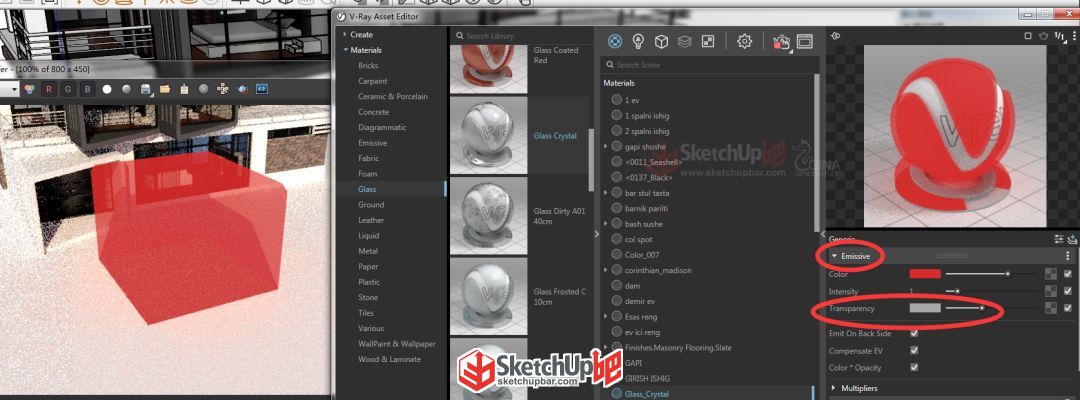This screenshot has width=1080, height=400.
Task: Click the clear image clipboard icon
Action: pyautogui.click(x=184, y=89)
